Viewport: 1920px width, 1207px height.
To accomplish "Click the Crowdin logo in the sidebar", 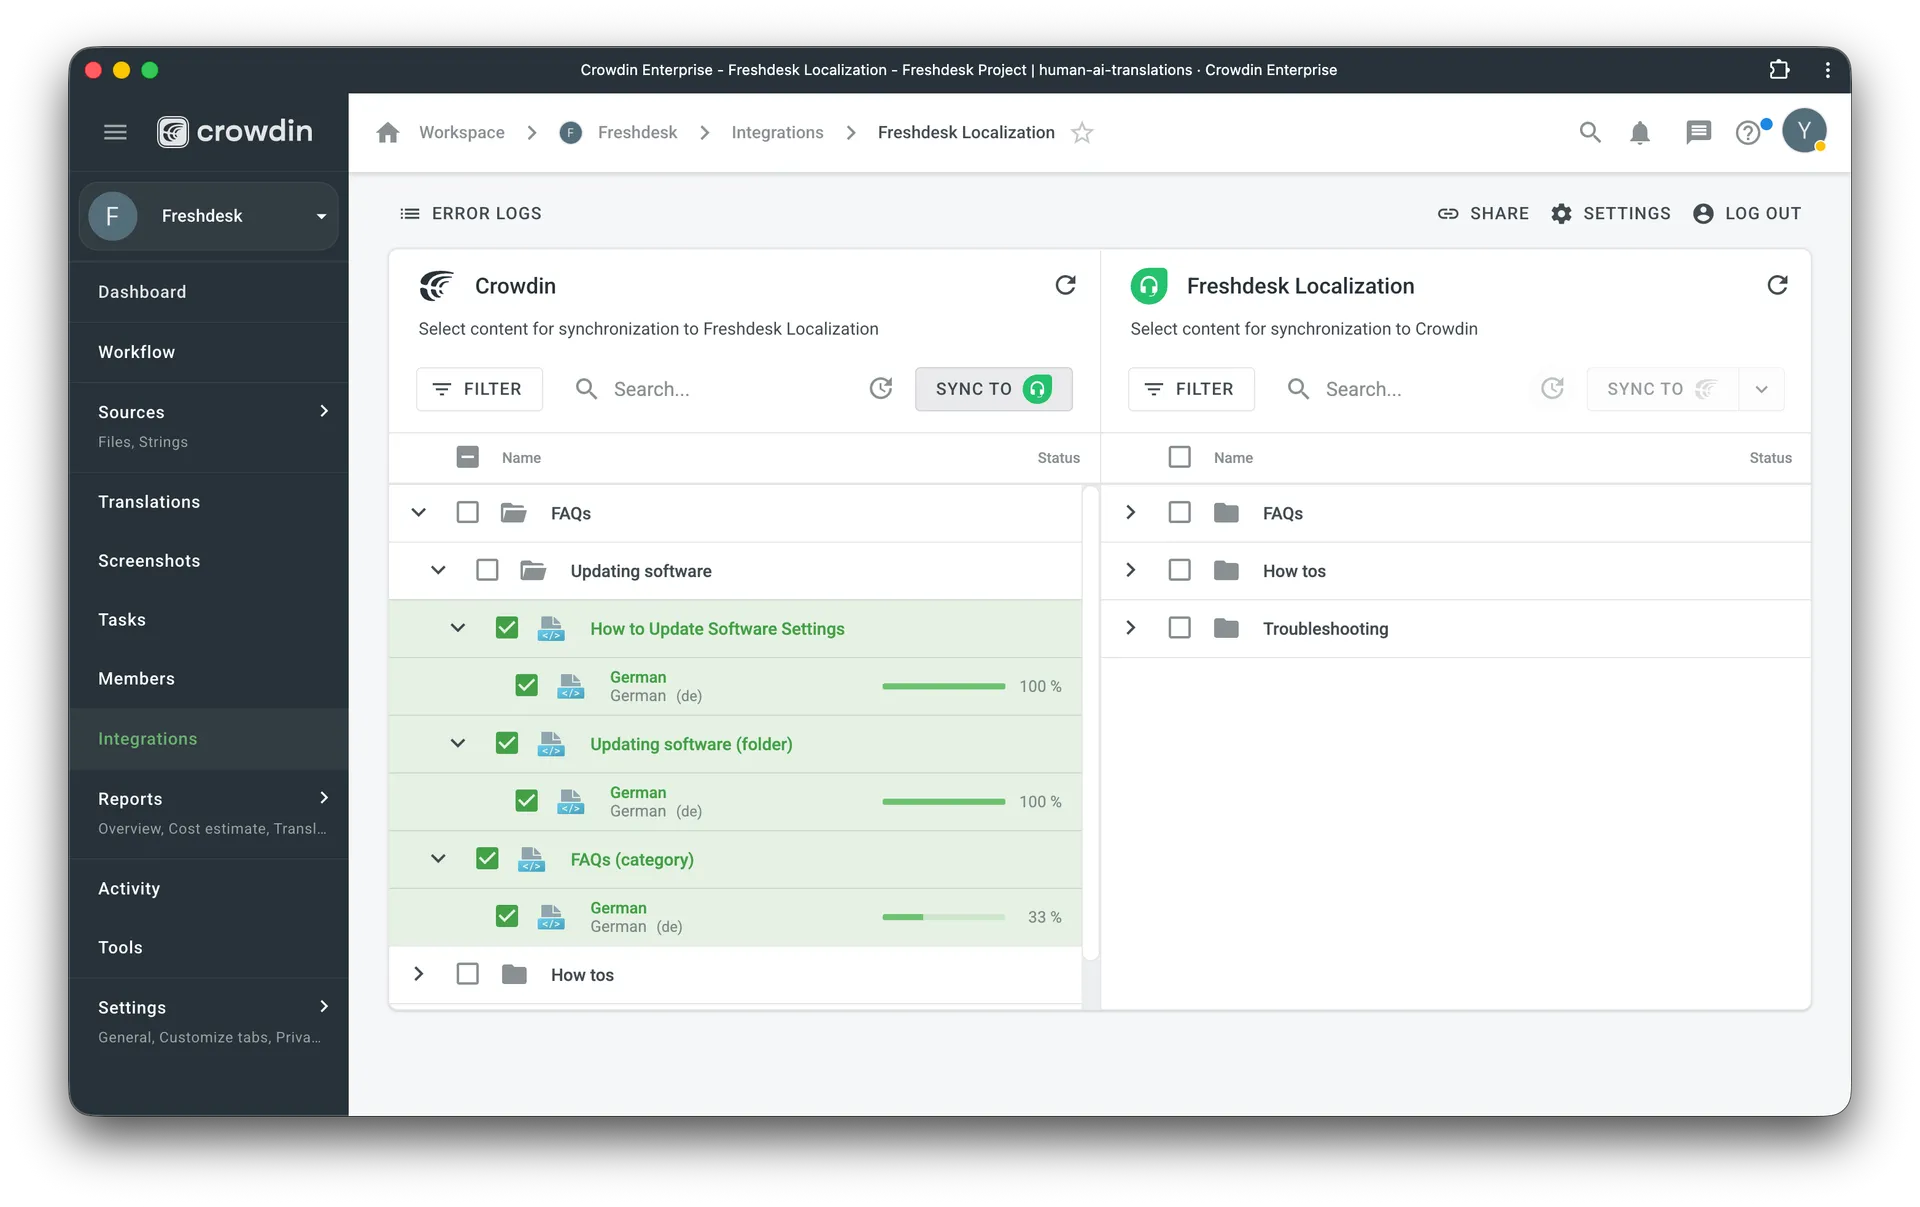I will pos(234,131).
